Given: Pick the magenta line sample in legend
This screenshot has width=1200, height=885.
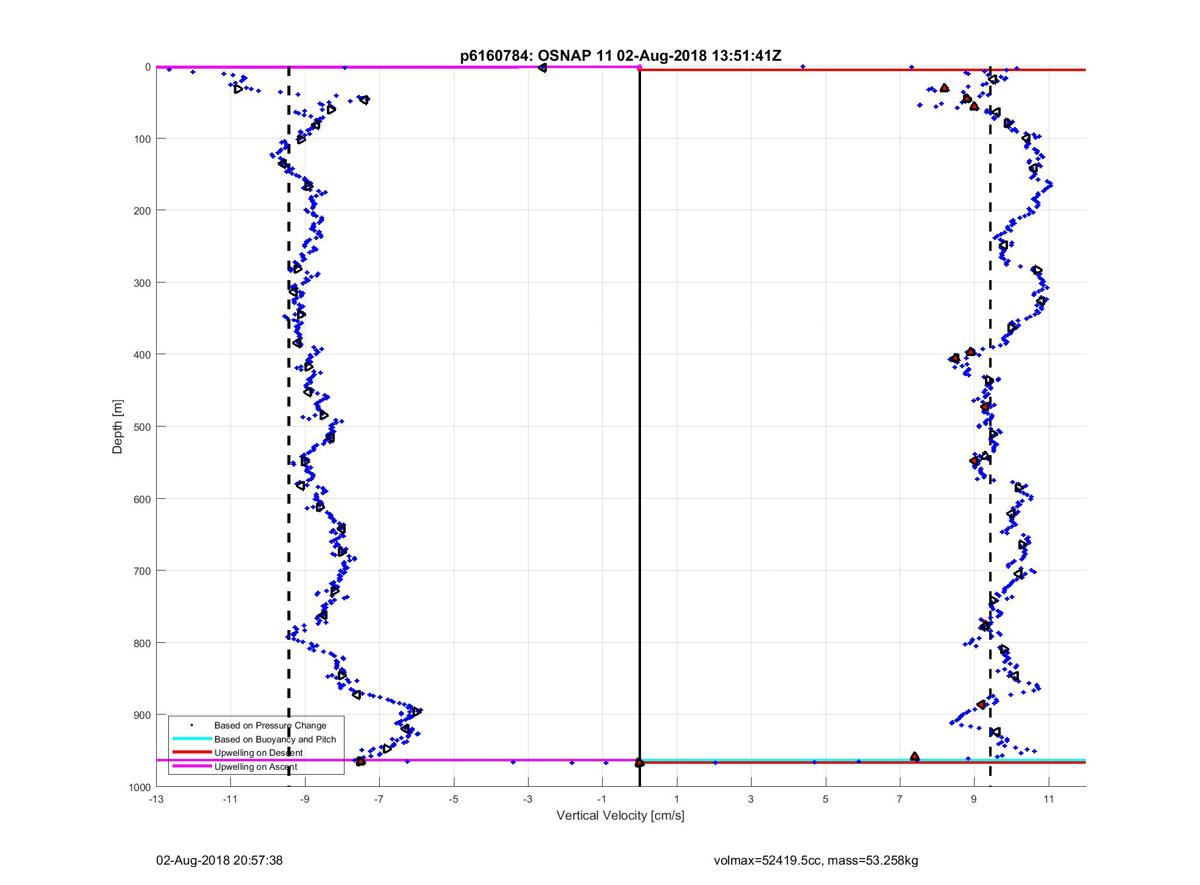Looking at the screenshot, I should (191, 766).
